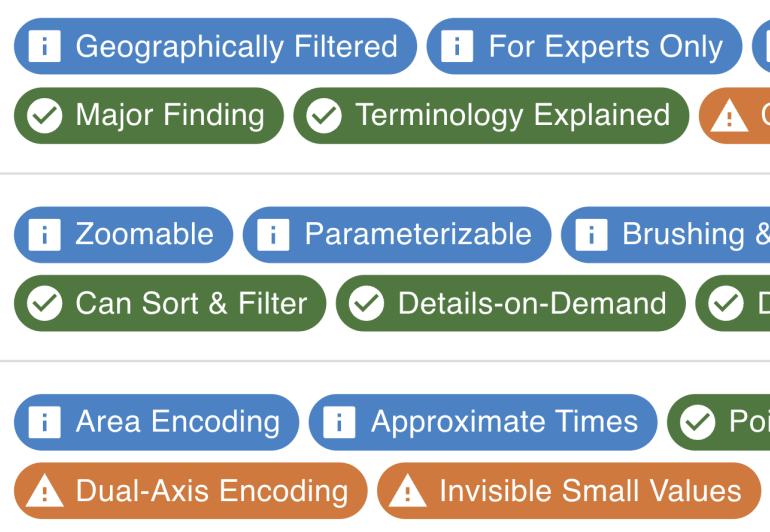The width and height of the screenshot is (770, 532).
Task: Click the checkmark icon on Major Finding
Action: (x=44, y=116)
